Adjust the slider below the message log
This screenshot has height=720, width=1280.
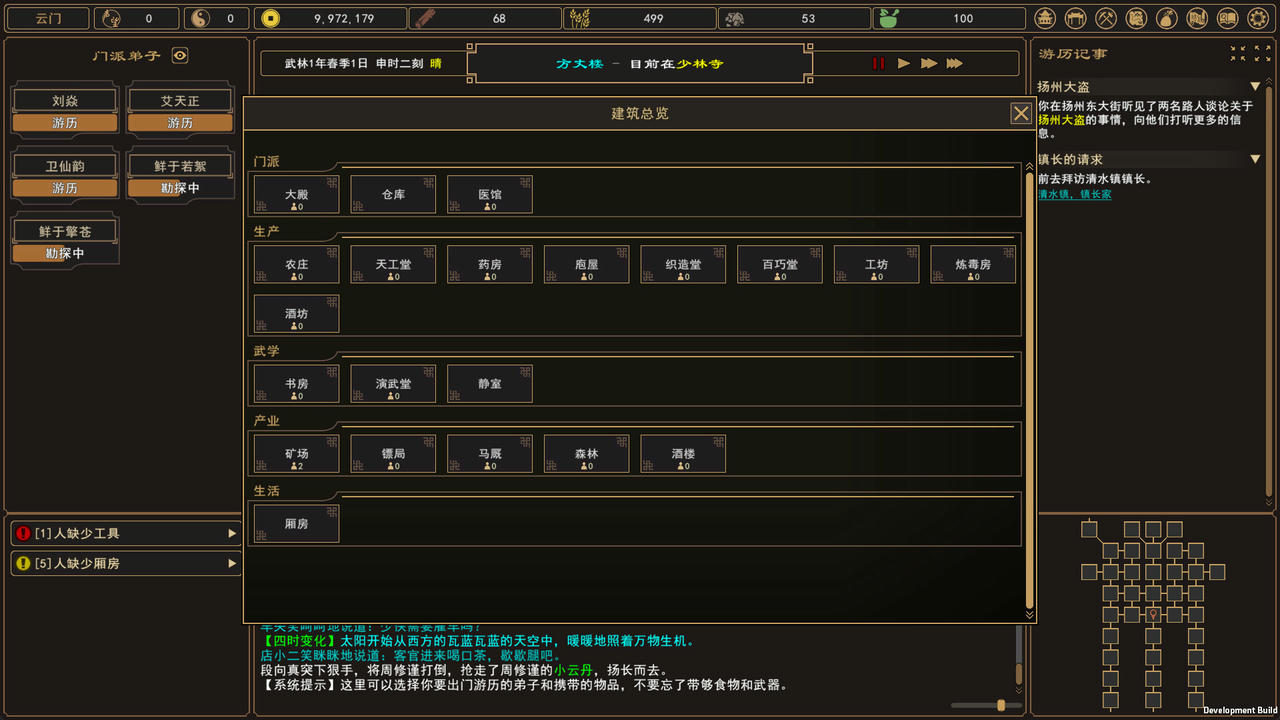(999, 706)
